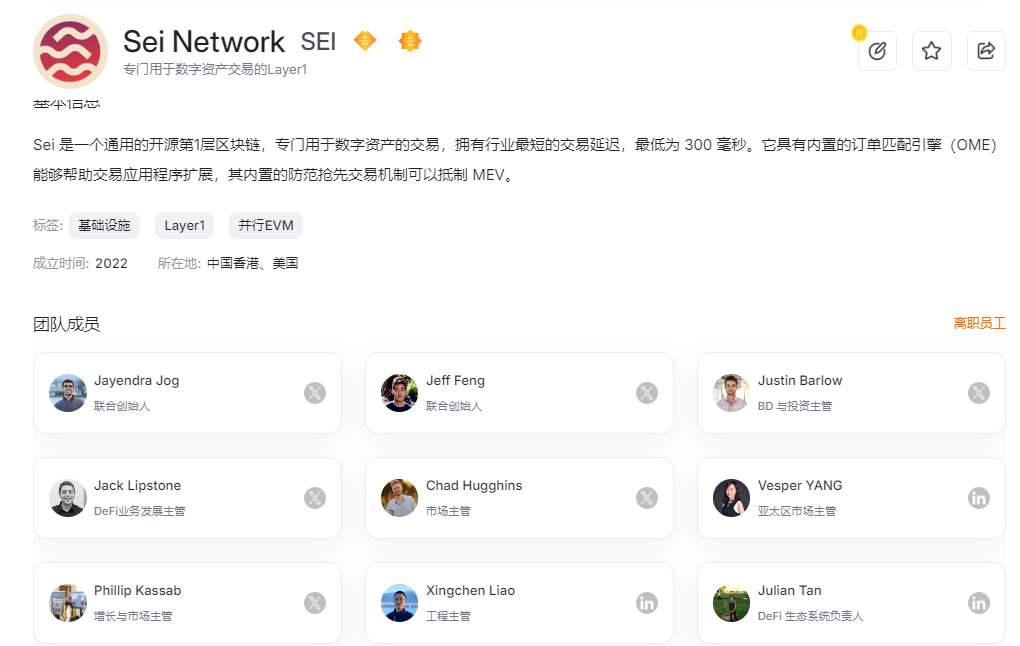
Task: Favorite Sei Network with the star icon
Action: tap(931, 51)
